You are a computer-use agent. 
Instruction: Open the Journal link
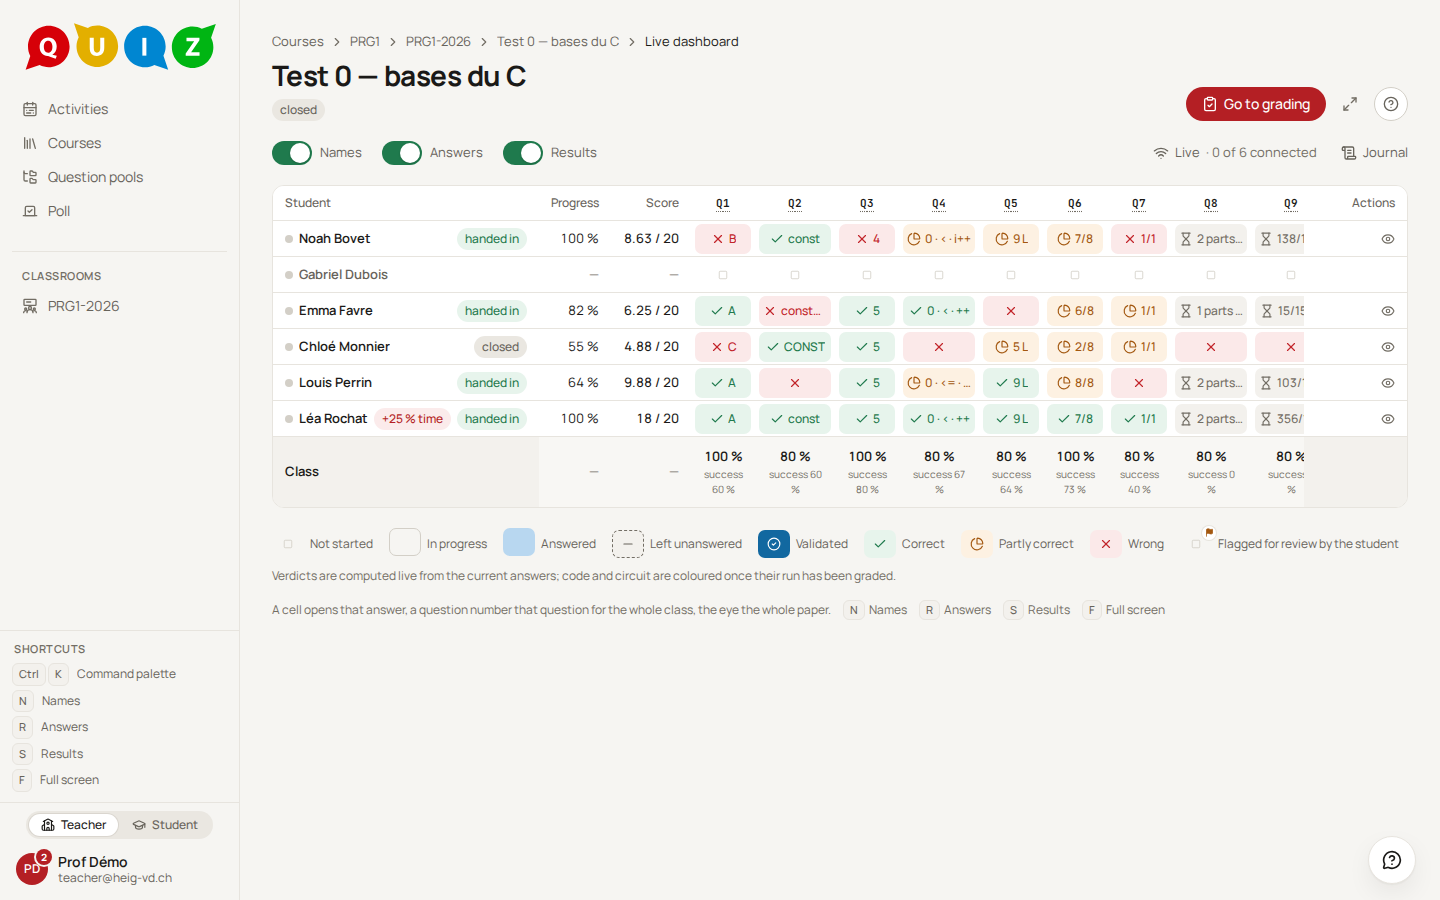click(x=1375, y=153)
